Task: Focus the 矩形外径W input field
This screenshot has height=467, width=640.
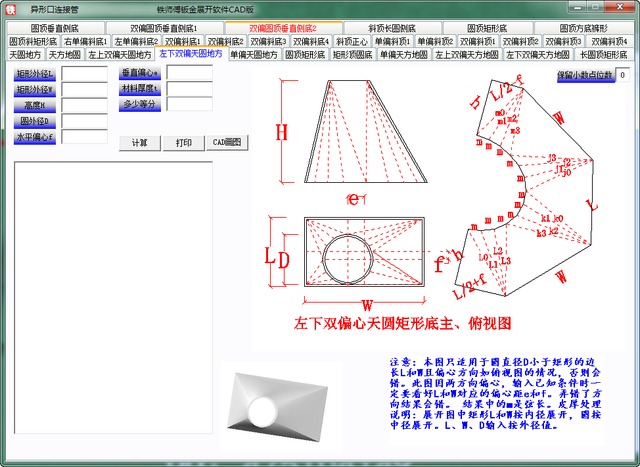Action: 84,89
